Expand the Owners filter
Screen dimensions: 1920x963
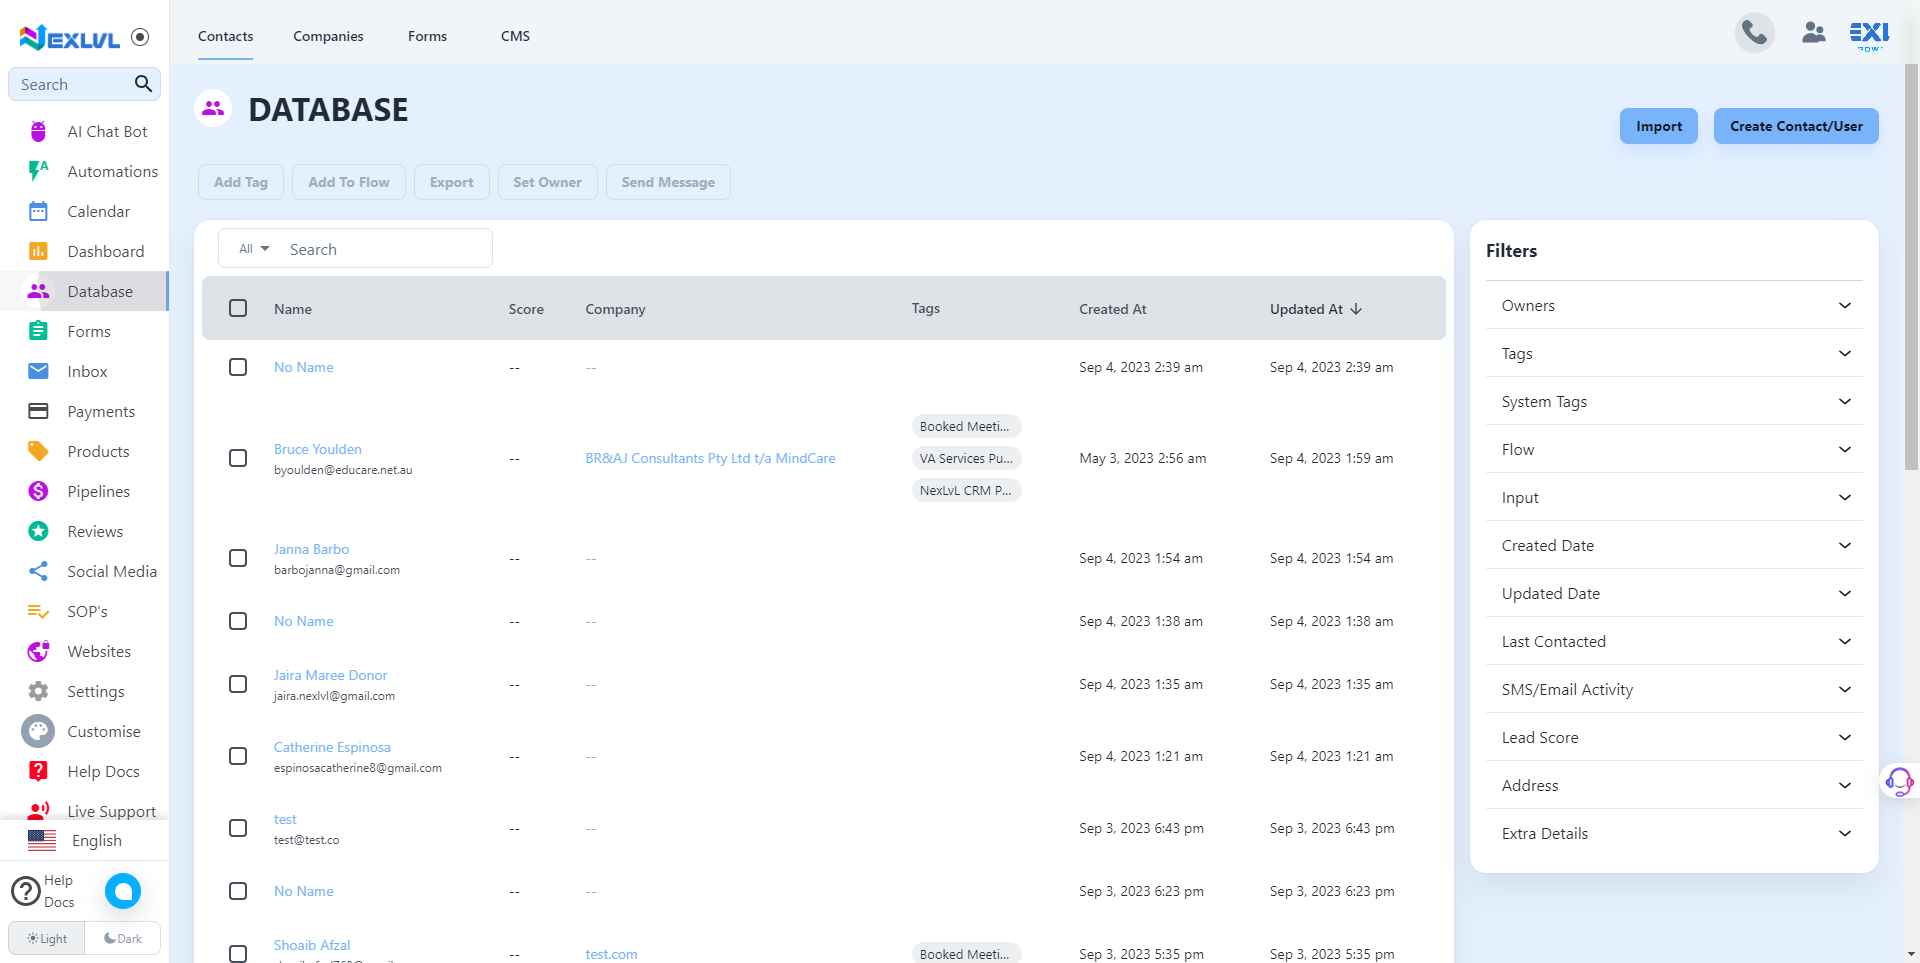coord(1674,305)
